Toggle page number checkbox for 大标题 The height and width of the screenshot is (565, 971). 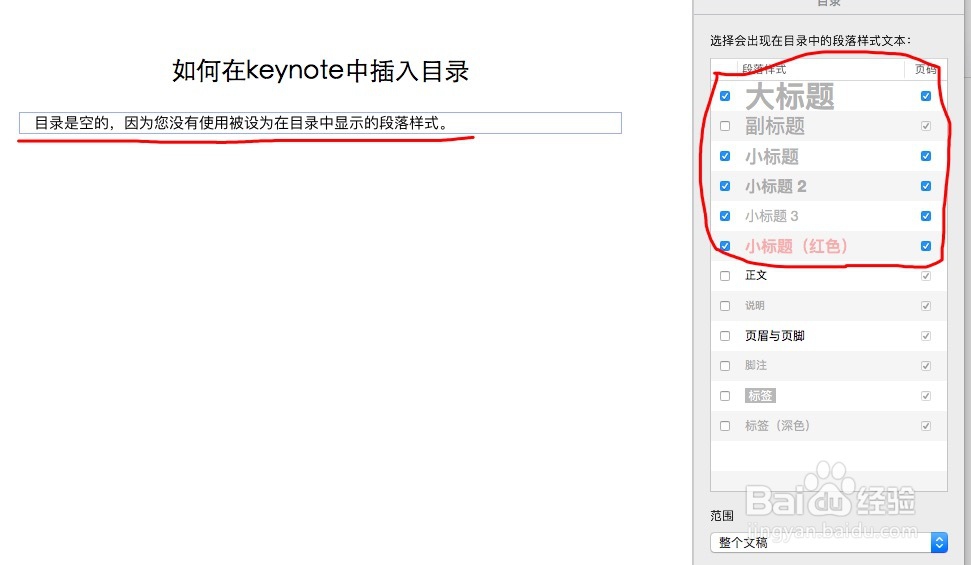click(x=926, y=96)
